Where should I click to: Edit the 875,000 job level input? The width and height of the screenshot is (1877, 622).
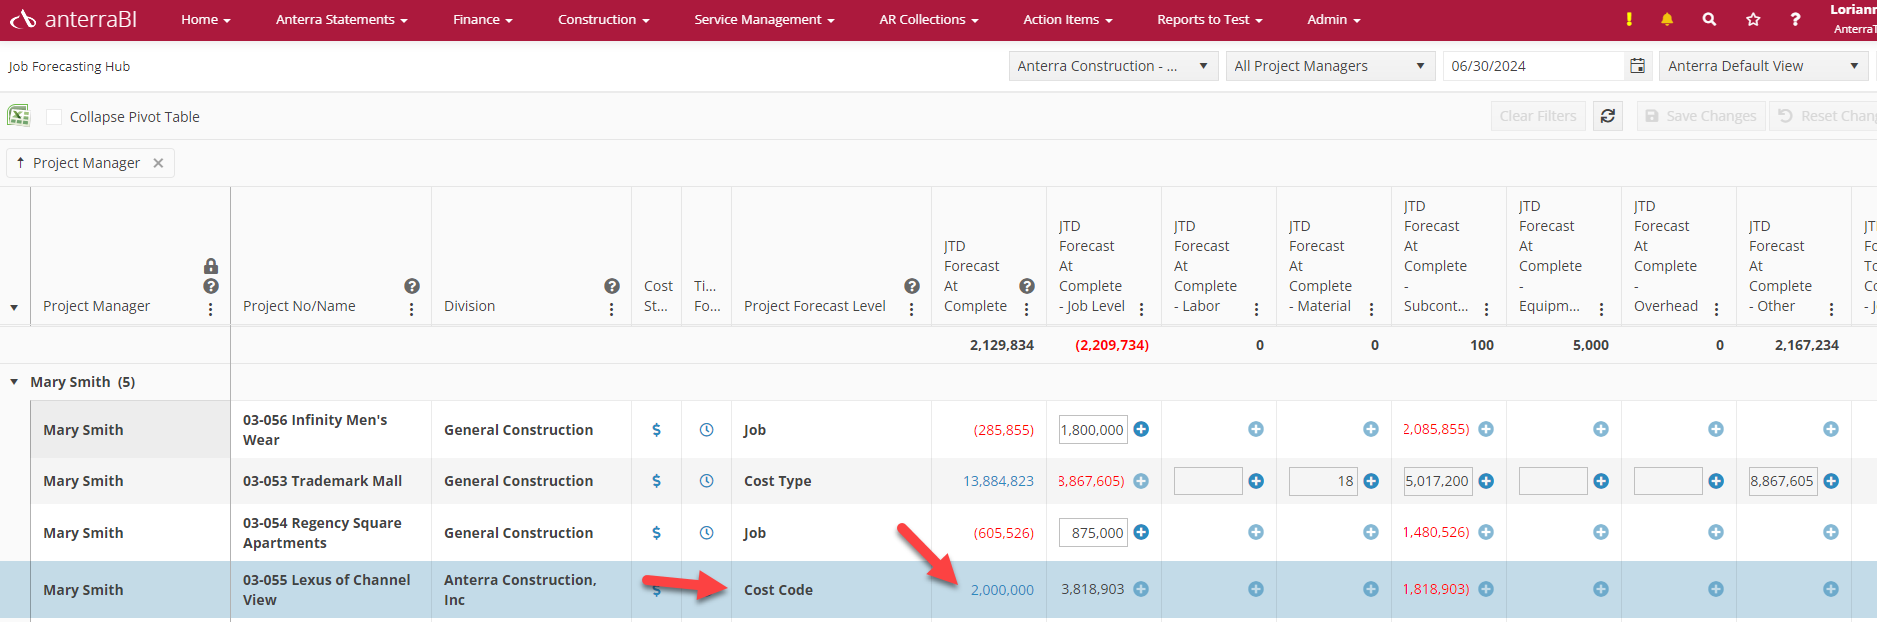coord(1093,533)
